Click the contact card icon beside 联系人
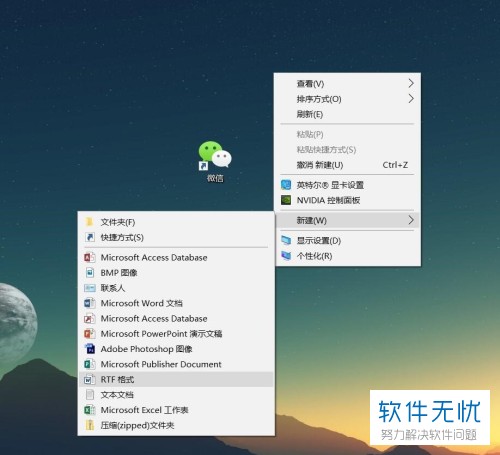The image size is (500, 455). [89, 288]
